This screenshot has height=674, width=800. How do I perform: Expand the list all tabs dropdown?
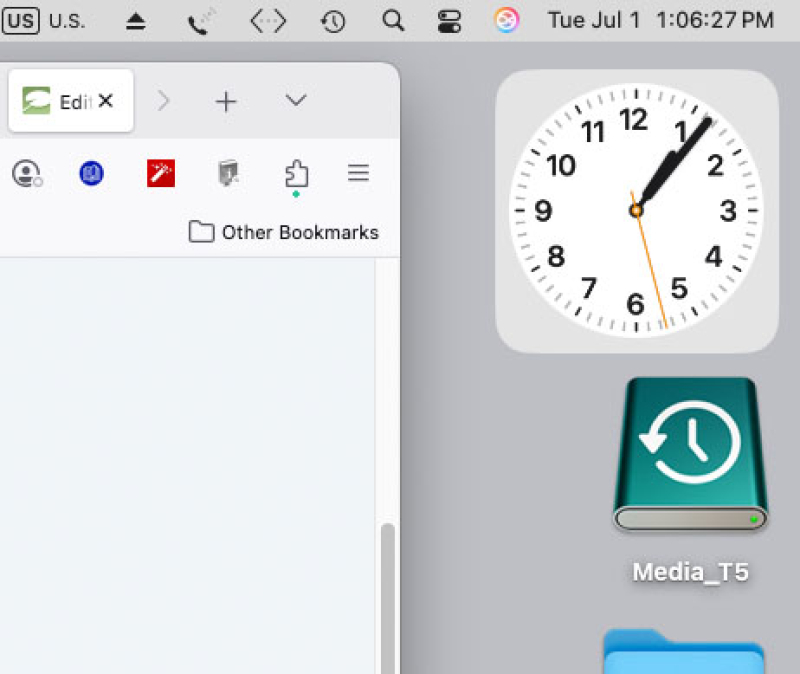295,100
